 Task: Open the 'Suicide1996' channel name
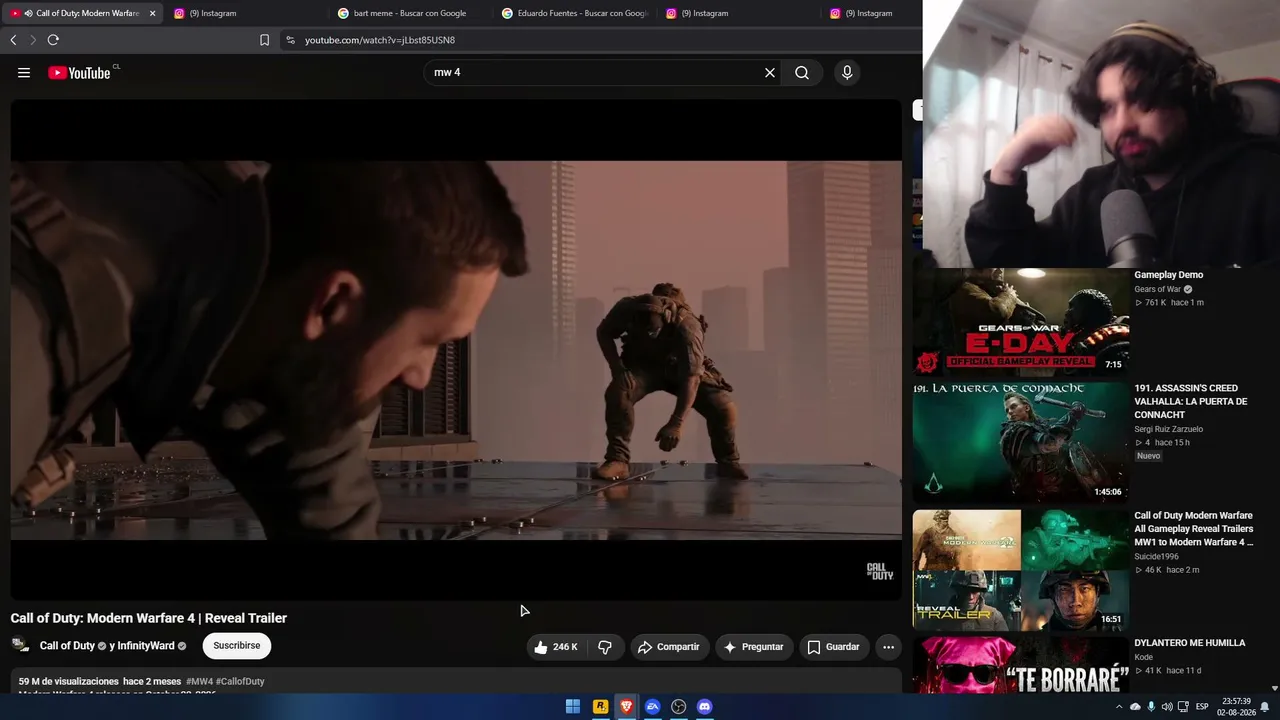(x=1156, y=557)
